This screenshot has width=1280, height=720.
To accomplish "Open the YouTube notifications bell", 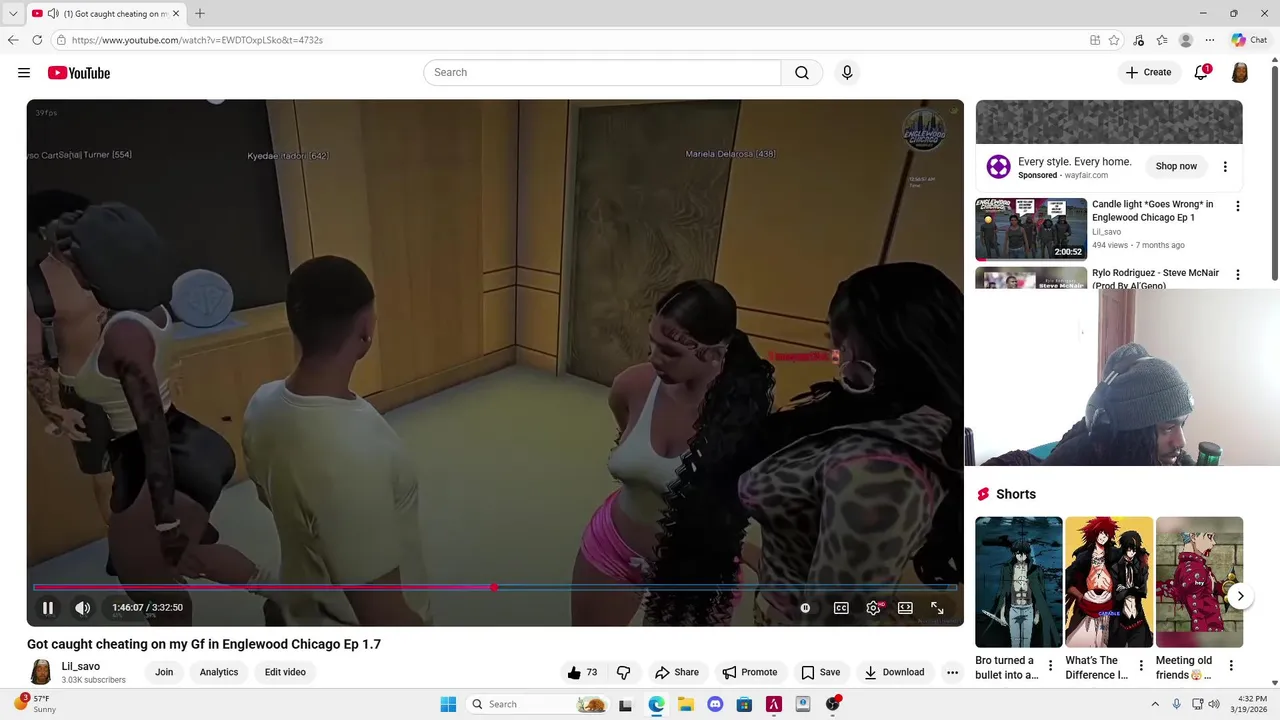I will click(1202, 72).
